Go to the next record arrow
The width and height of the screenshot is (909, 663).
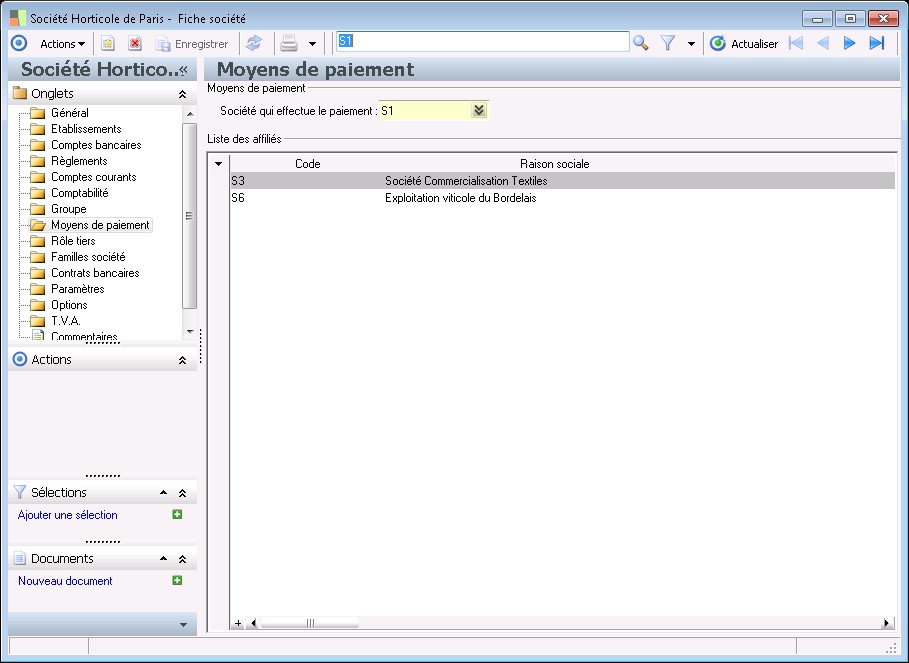(850, 43)
